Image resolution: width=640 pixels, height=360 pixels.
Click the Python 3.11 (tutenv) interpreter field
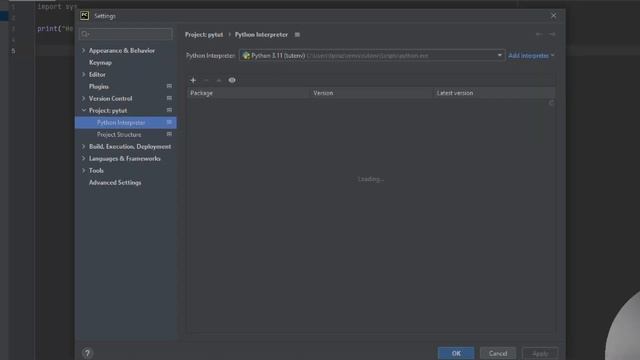(372, 56)
